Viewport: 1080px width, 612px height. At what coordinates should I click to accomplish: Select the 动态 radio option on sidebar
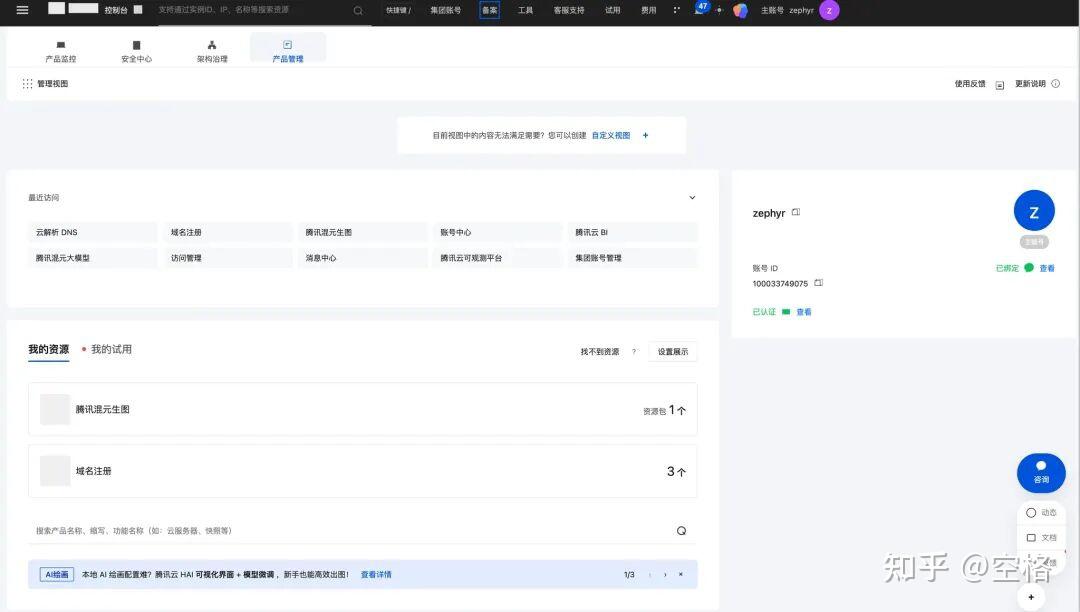tap(1031, 512)
